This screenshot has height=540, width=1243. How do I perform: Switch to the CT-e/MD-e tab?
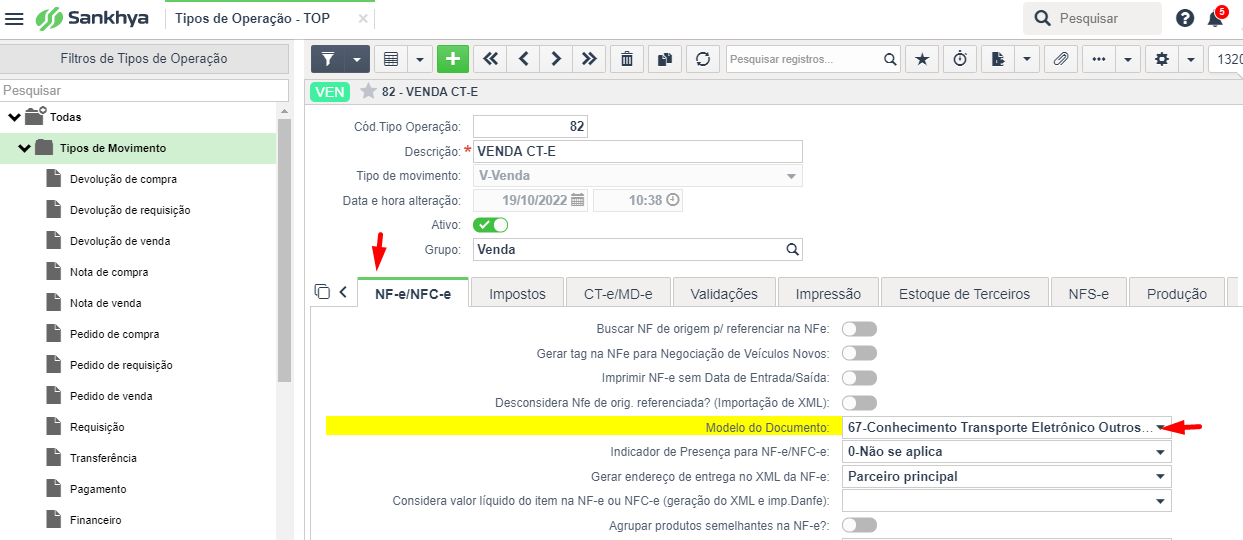[618, 293]
